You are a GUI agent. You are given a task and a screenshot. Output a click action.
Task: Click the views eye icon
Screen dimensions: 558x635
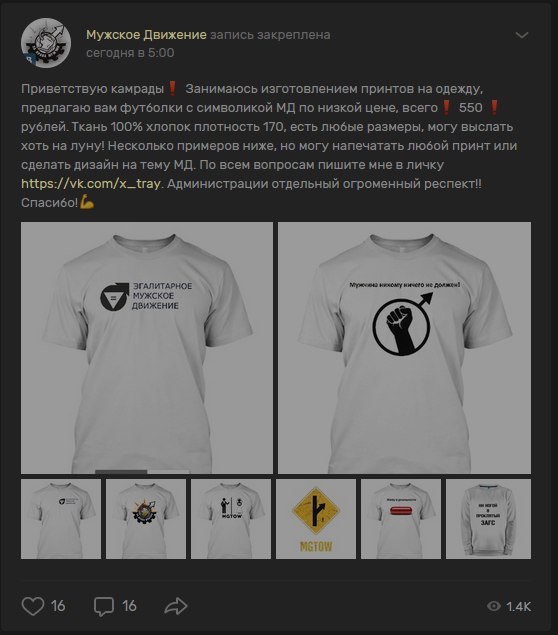pos(493,606)
